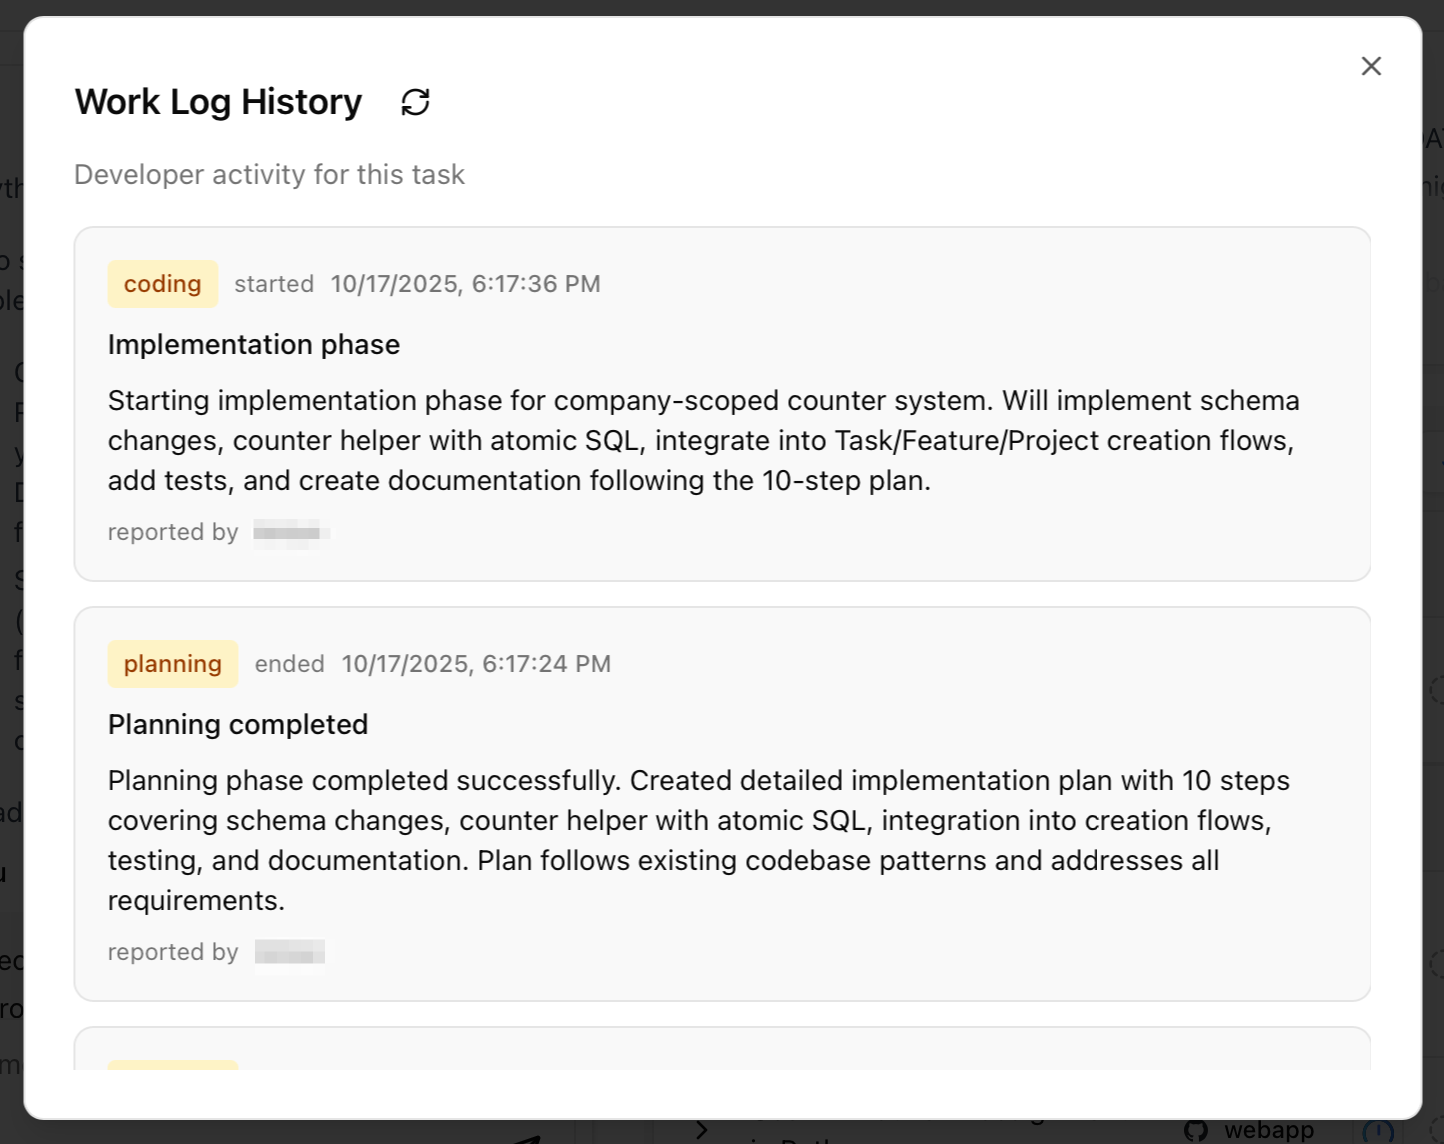
Task: Click the Planning completed description paragraph
Action: [x=698, y=840]
